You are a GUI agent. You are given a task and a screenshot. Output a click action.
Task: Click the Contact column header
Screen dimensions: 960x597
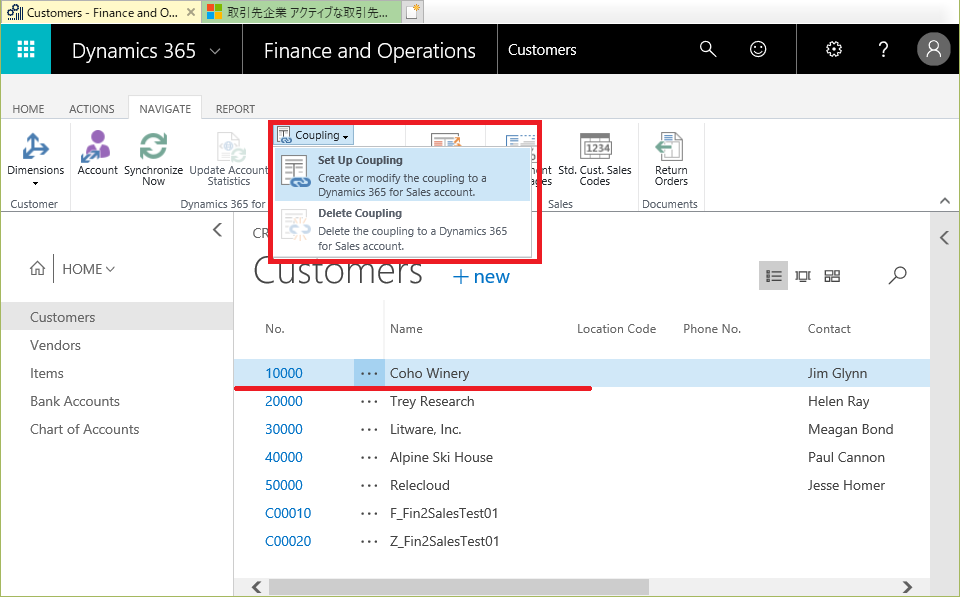click(828, 329)
